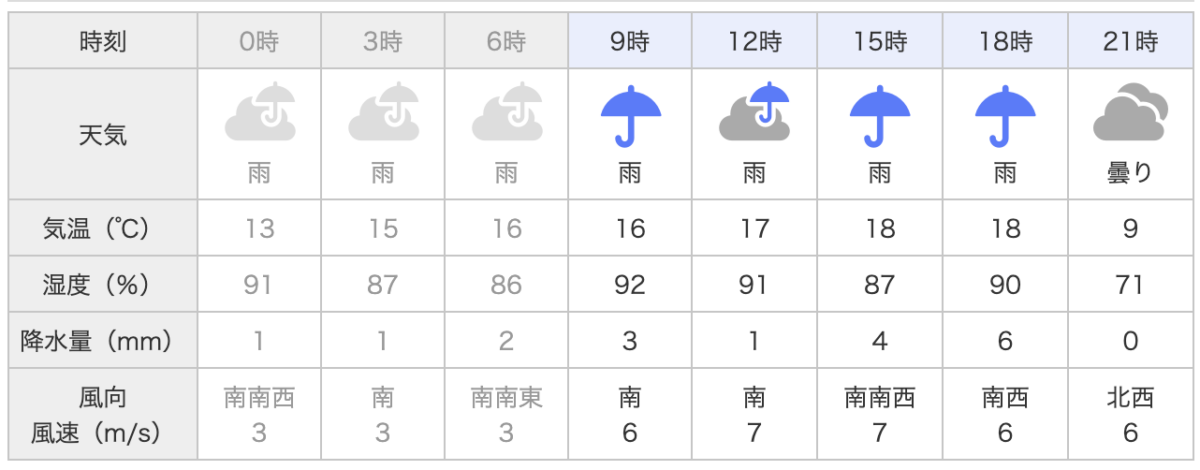Click the 18時 precipitation value 6

click(1005, 341)
